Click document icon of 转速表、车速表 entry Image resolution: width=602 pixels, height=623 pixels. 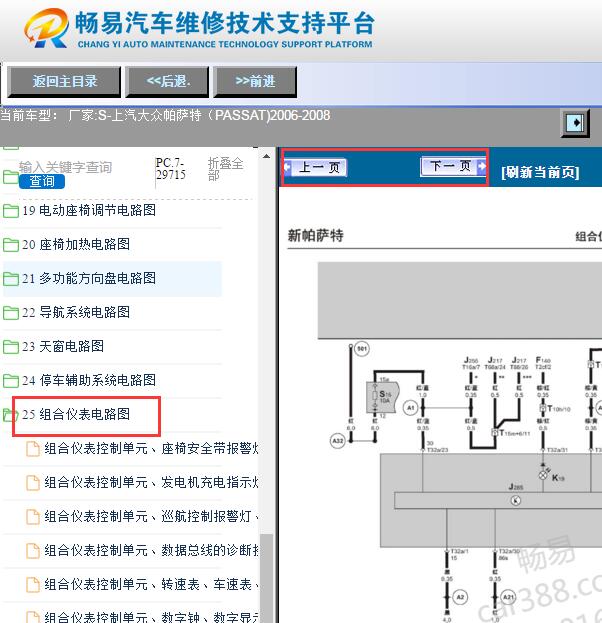[33, 585]
